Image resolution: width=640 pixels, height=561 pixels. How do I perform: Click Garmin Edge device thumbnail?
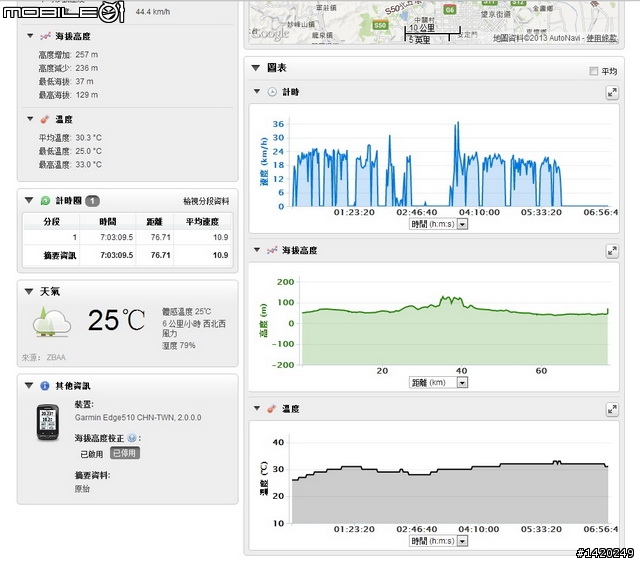coord(48,422)
